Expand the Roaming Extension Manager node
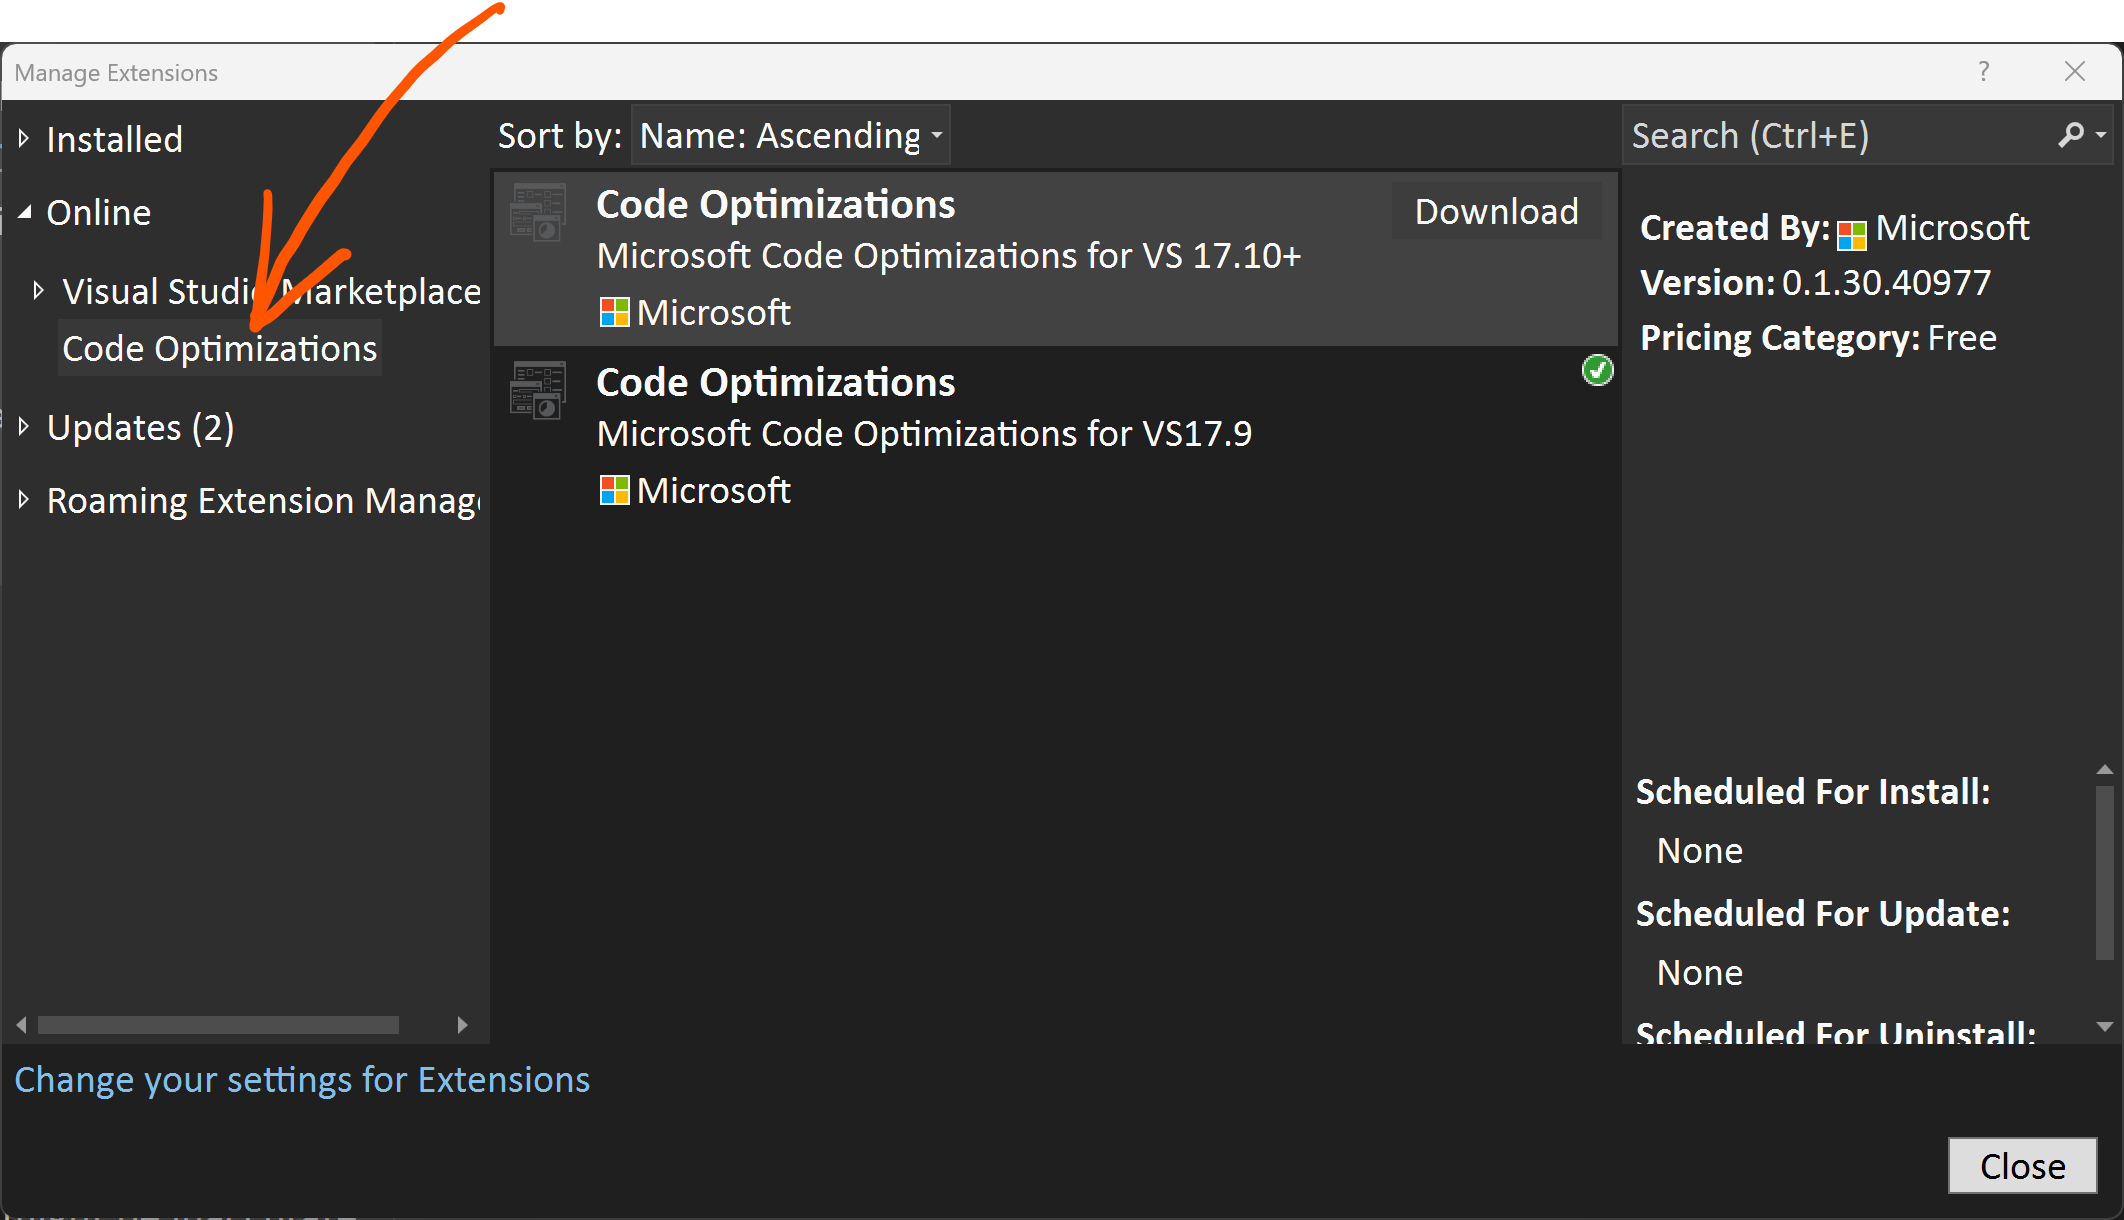Screen dimensions: 2124x1220 [24, 499]
